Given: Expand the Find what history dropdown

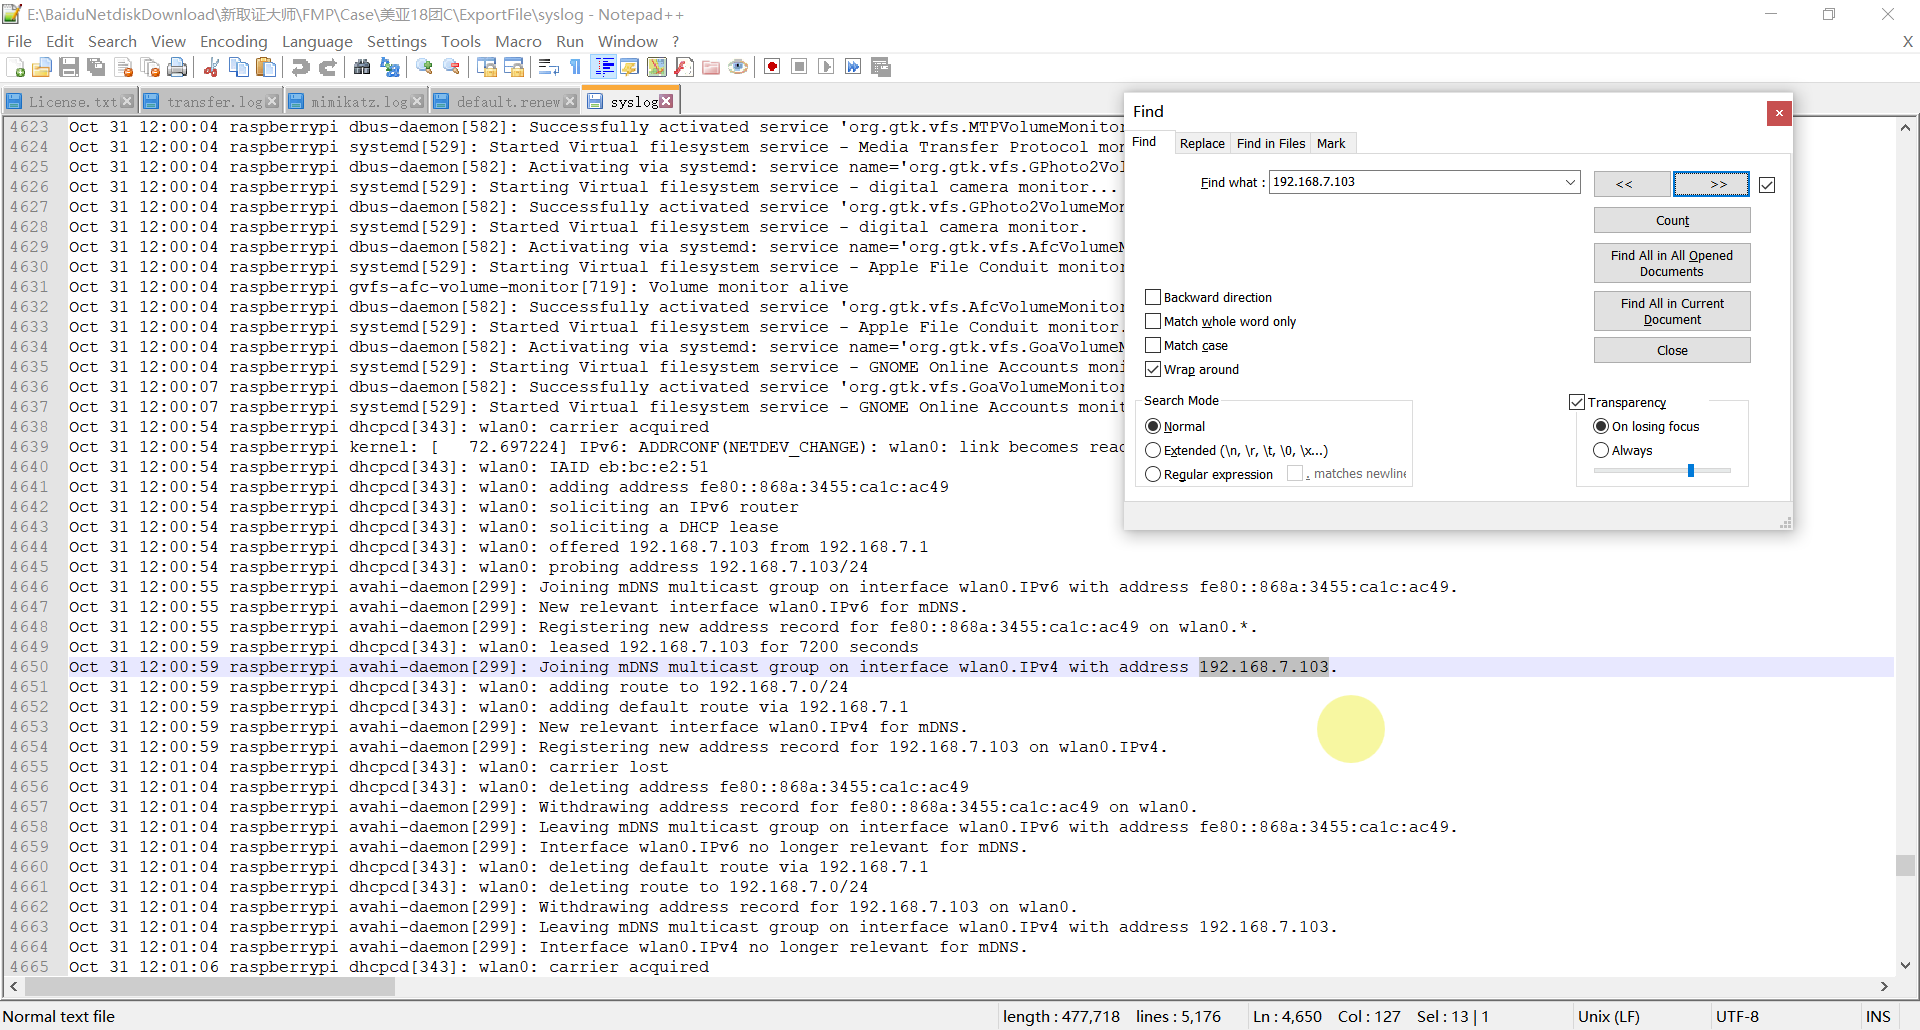Looking at the screenshot, I should [1570, 182].
